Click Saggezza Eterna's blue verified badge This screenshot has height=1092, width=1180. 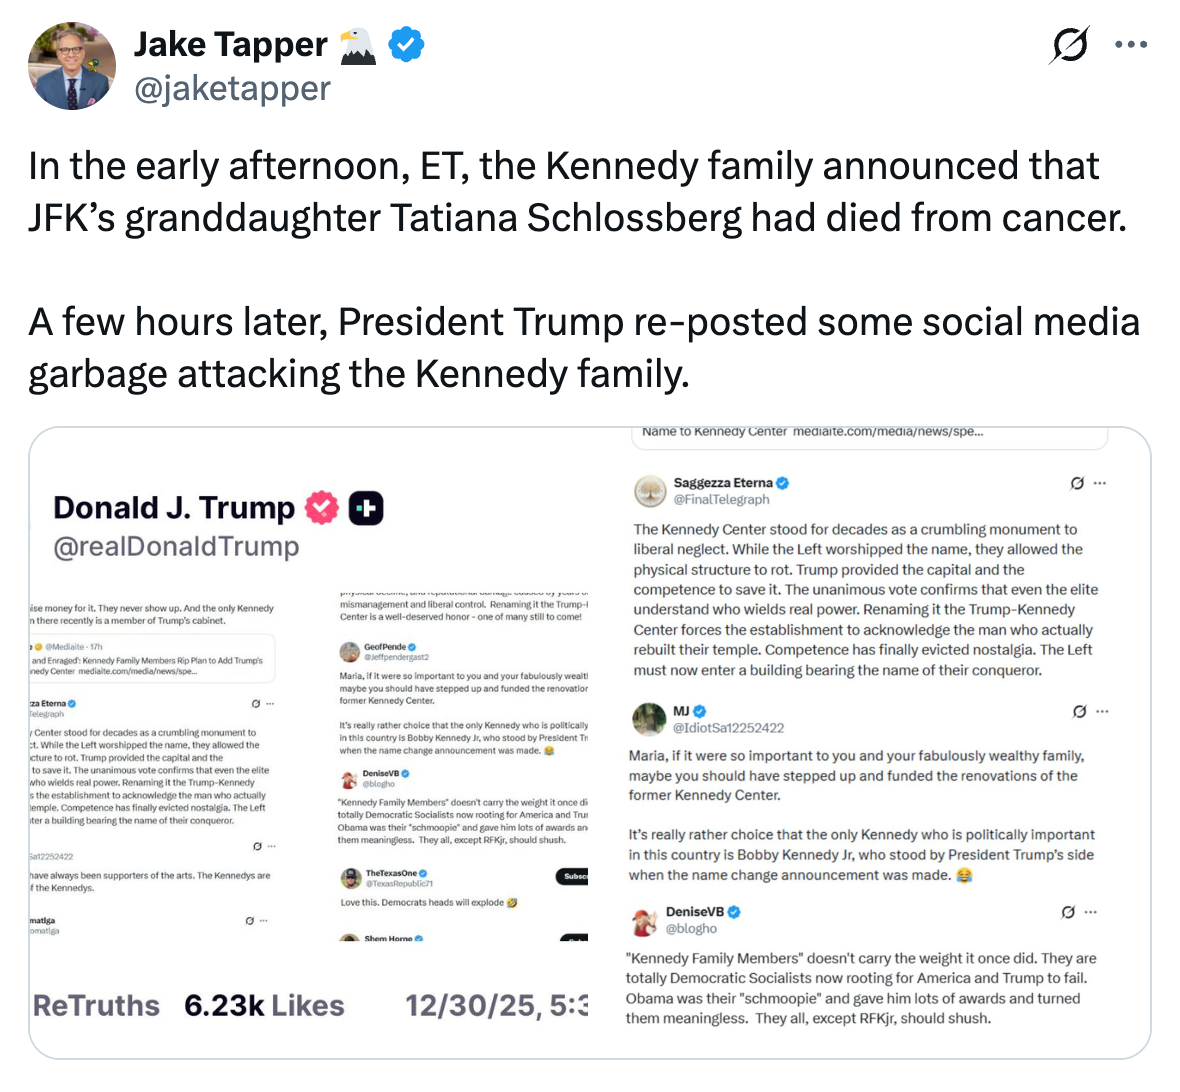pos(782,482)
